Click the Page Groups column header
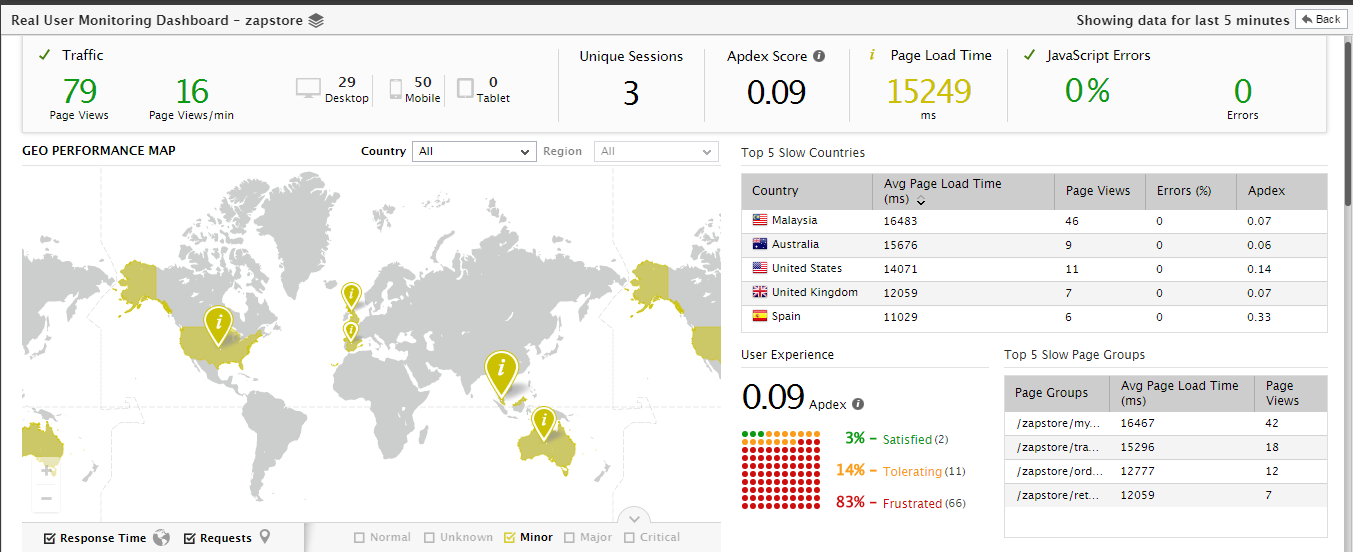Viewport: 1353px width, 552px height. tap(1057, 393)
